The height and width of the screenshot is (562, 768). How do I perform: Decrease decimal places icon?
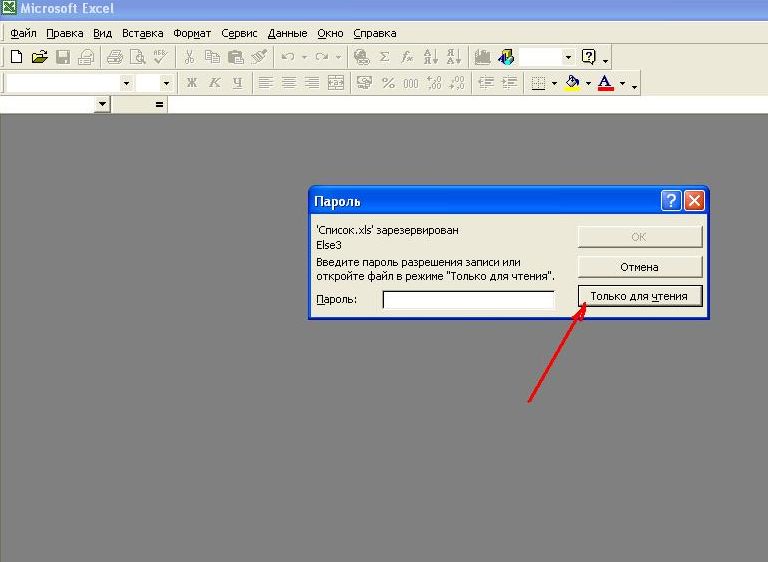[457, 83]
